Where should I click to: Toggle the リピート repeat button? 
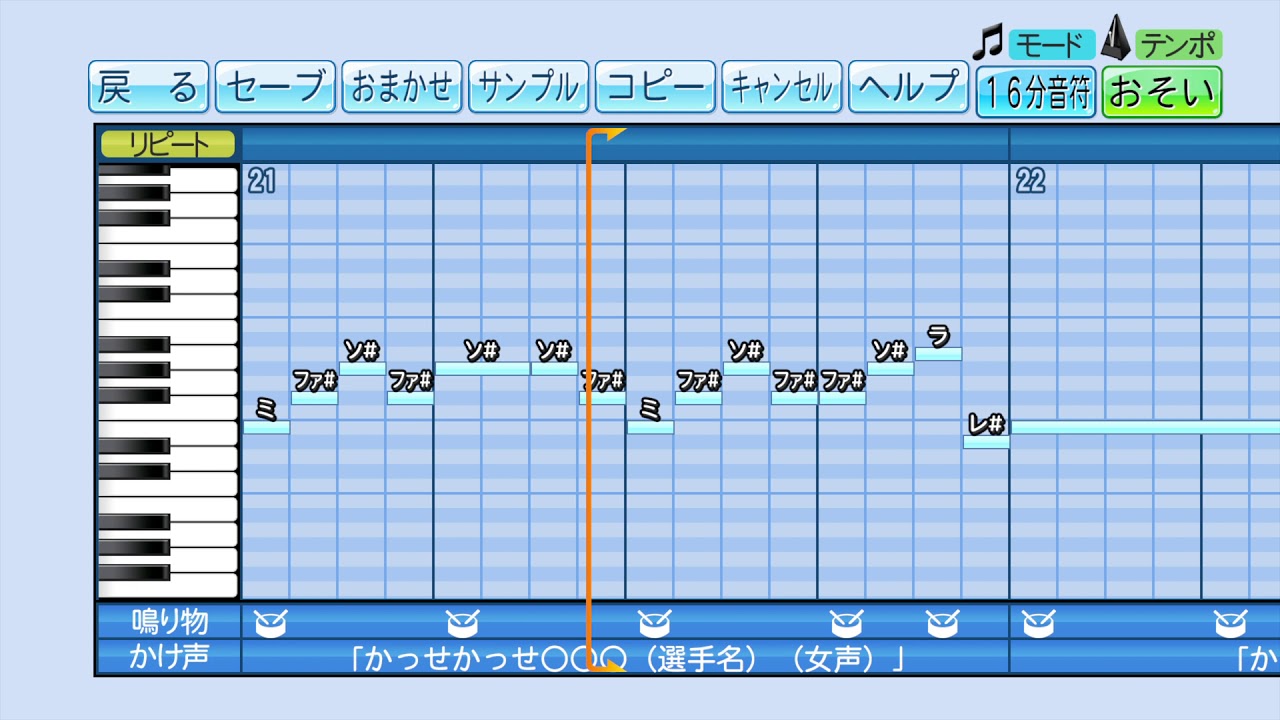click(x=167, y=145)
